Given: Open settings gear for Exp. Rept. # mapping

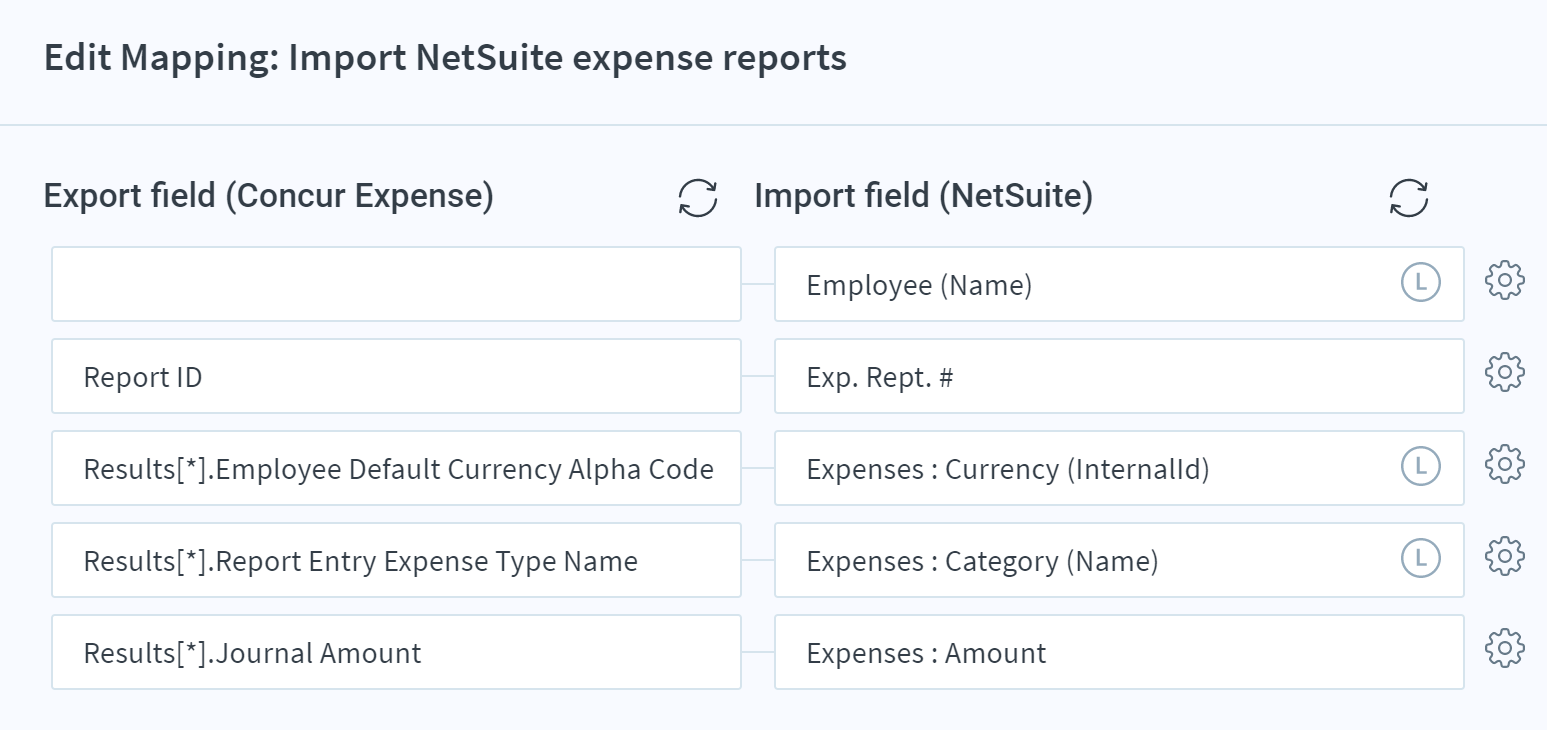Looking at the screenshot, I should click(1505, 373).
